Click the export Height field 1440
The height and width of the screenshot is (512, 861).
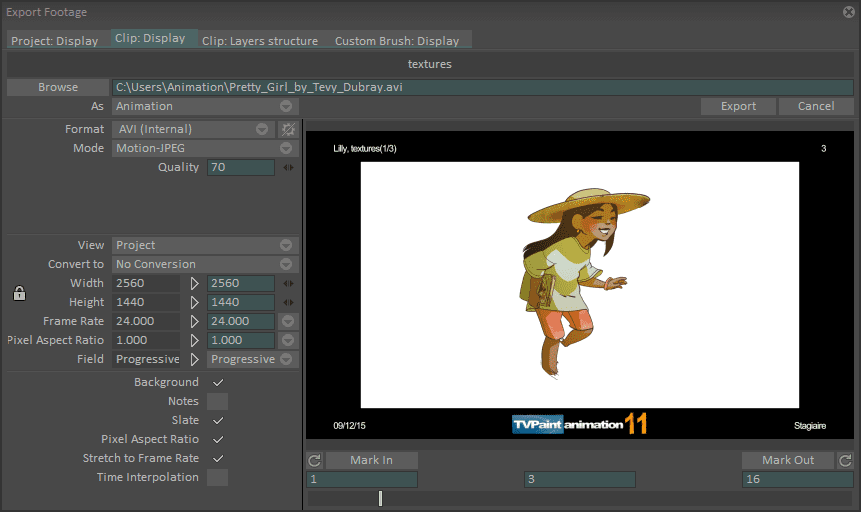pos(241,302)
